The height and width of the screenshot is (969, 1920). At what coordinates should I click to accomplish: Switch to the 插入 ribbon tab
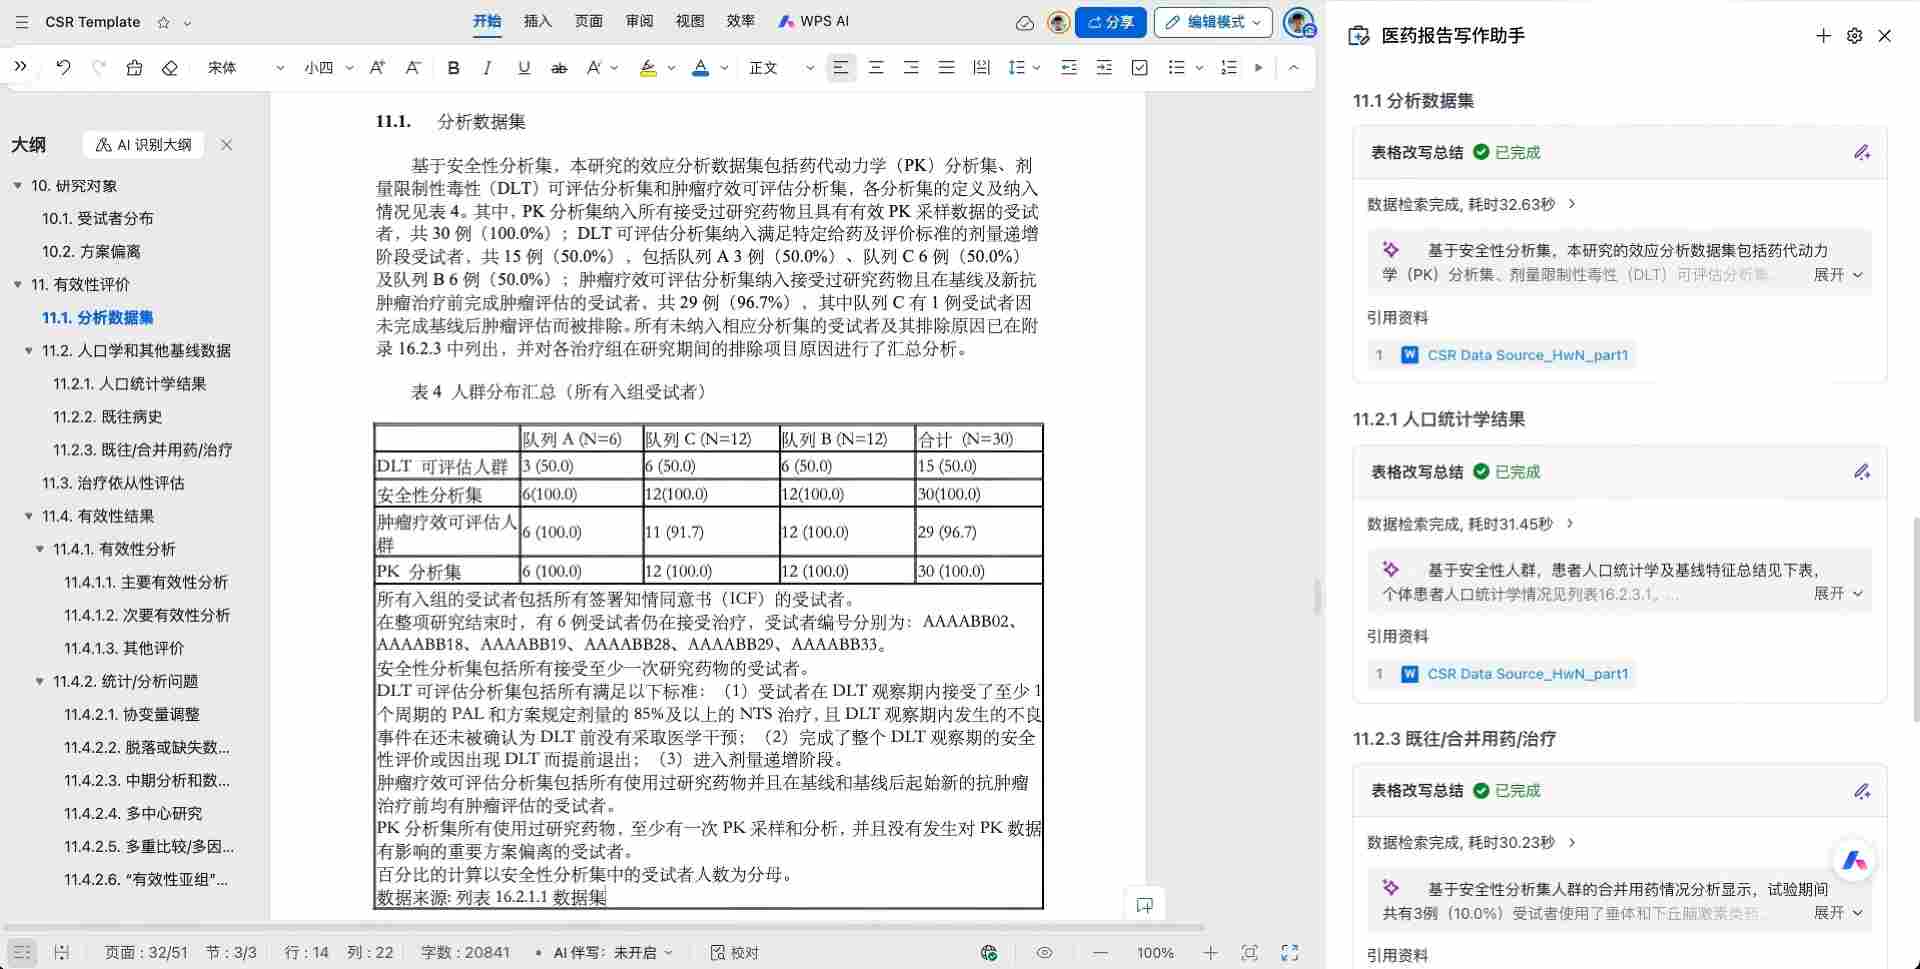pos(538,20)
